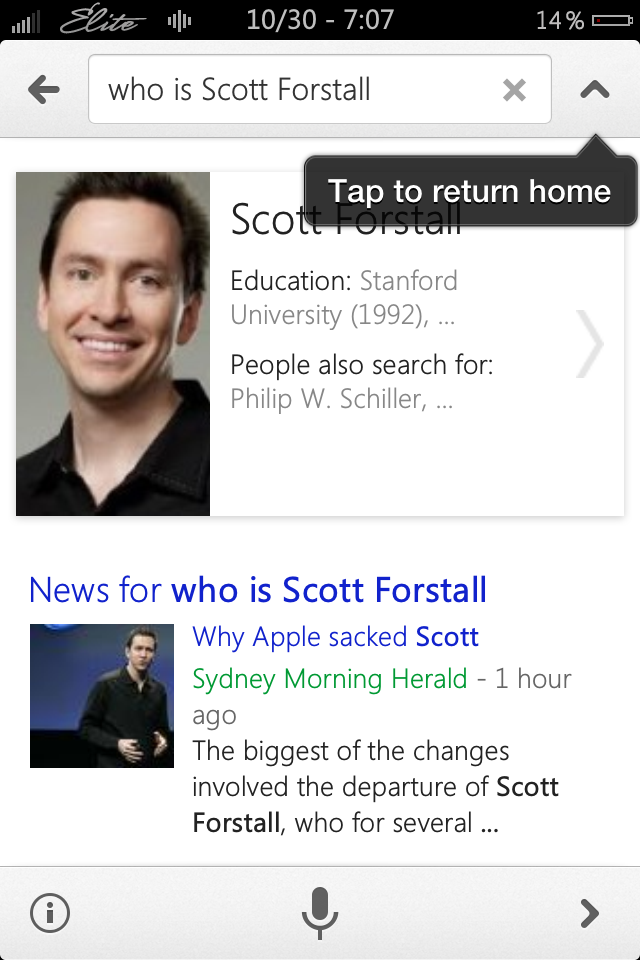
Task: Tap the Sydney Morning Herald source
Action: (x=329, y=679)
